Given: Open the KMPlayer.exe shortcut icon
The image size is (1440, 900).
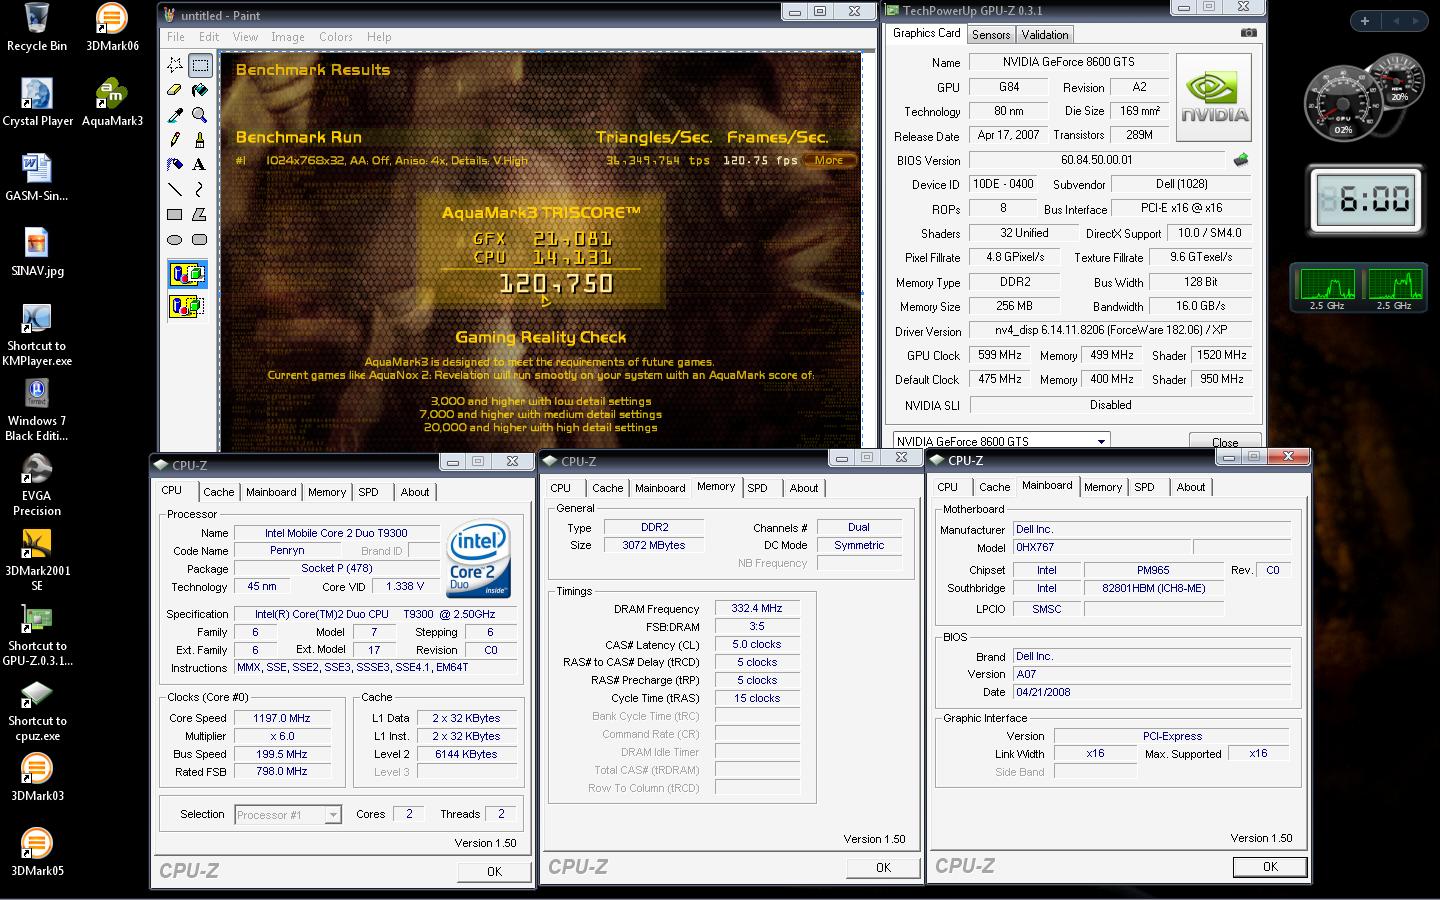Looking at the screenshot, I should click(x=37, y=336).
